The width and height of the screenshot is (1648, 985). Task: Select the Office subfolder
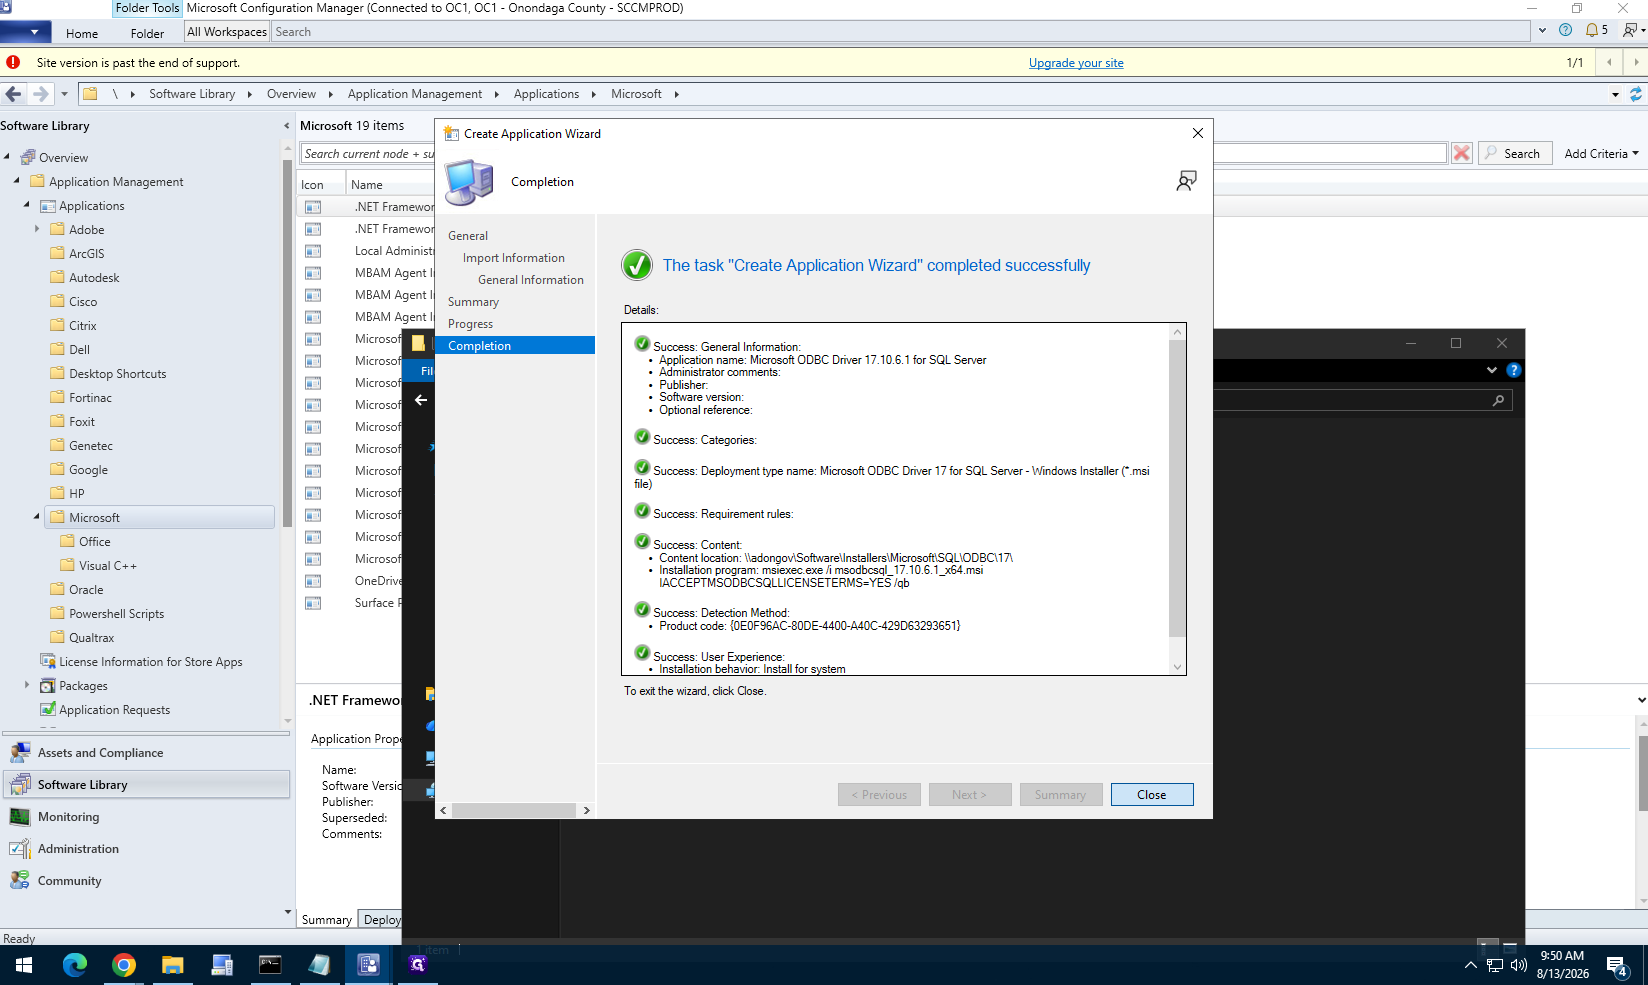[x=94, y=542]
